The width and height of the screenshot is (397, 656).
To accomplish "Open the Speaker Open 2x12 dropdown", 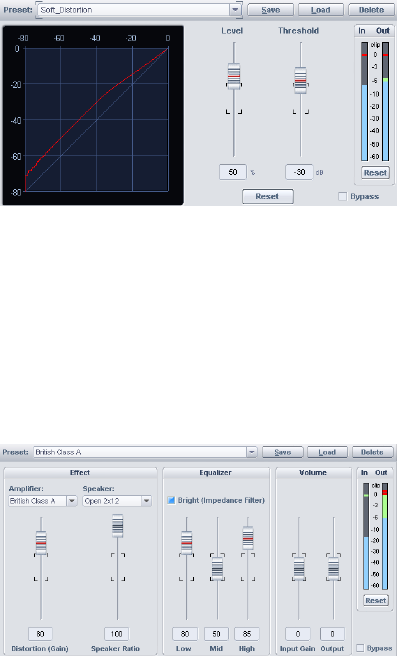I will tap(146, 501).
